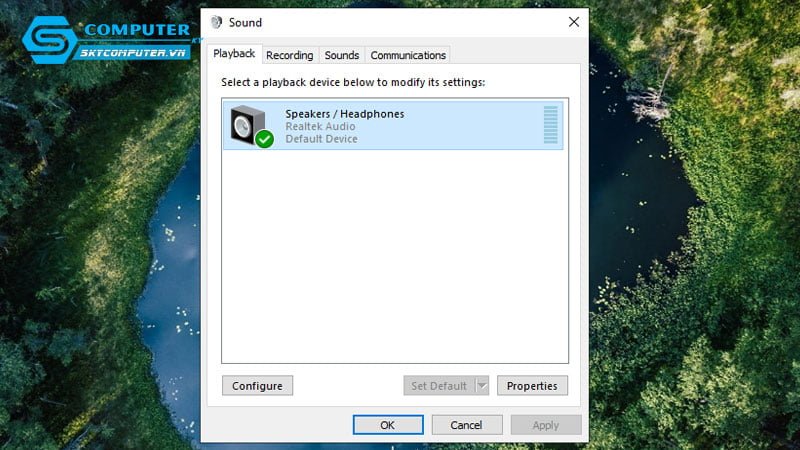This screenshot has height=450, width=800.
Task: Open Properties for the selected device
Action: point(532,386)
